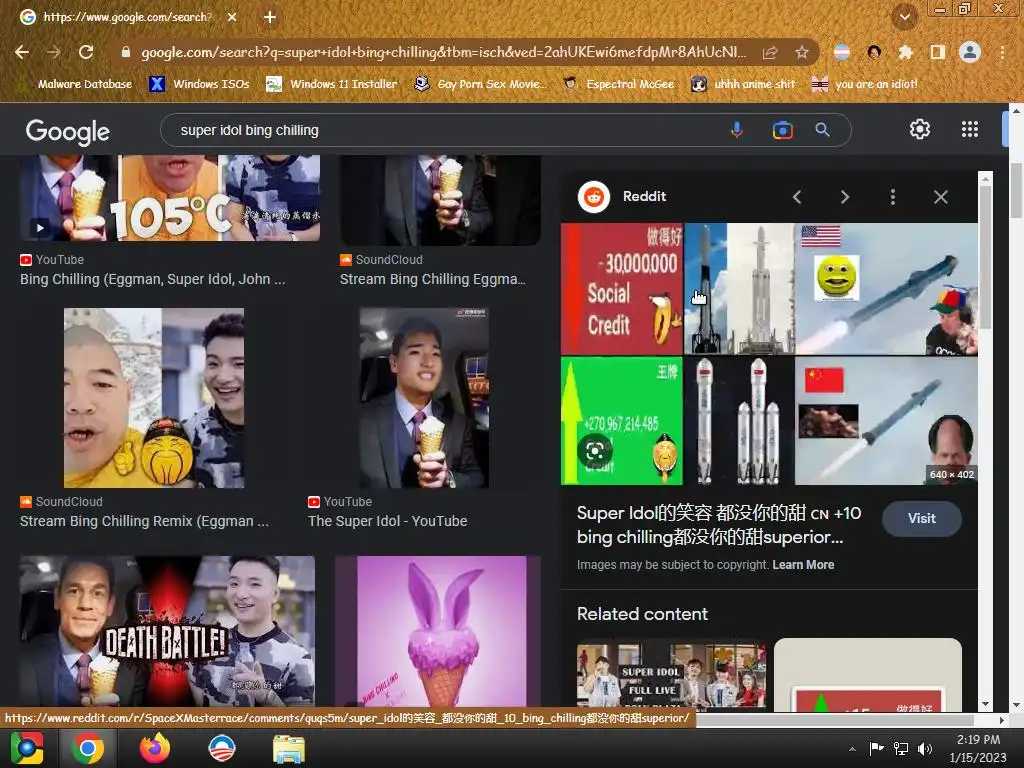
Task: Open a new browser tab
Action: tap(270, 17)
